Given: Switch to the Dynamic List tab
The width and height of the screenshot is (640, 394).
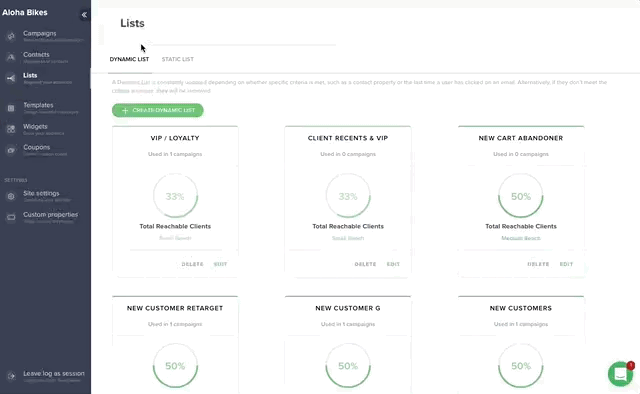Looking at the screenshot, I should coord(129,59).
